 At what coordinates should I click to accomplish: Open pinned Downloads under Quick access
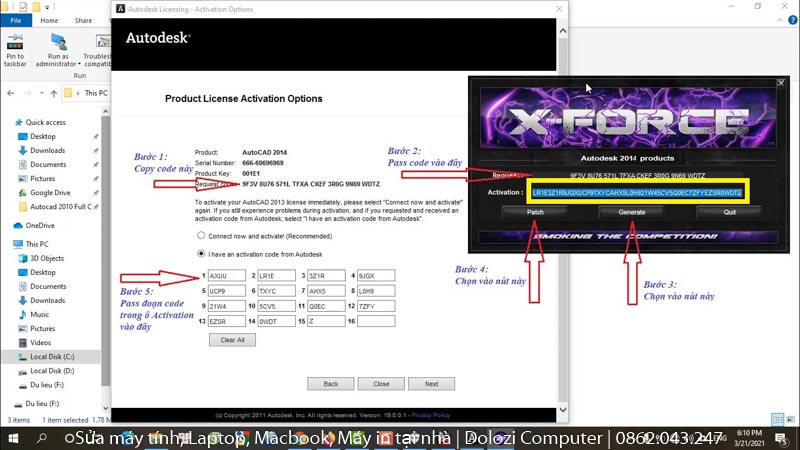(x=47, y=151)
